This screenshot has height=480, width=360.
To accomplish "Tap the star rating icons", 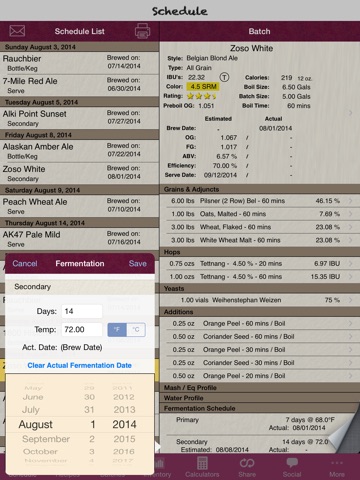I will (x=202, y=96).
